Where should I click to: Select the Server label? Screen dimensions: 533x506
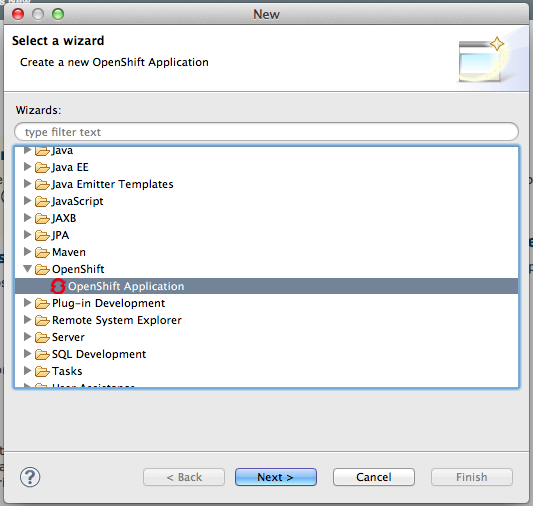click(x=68, y=337)
